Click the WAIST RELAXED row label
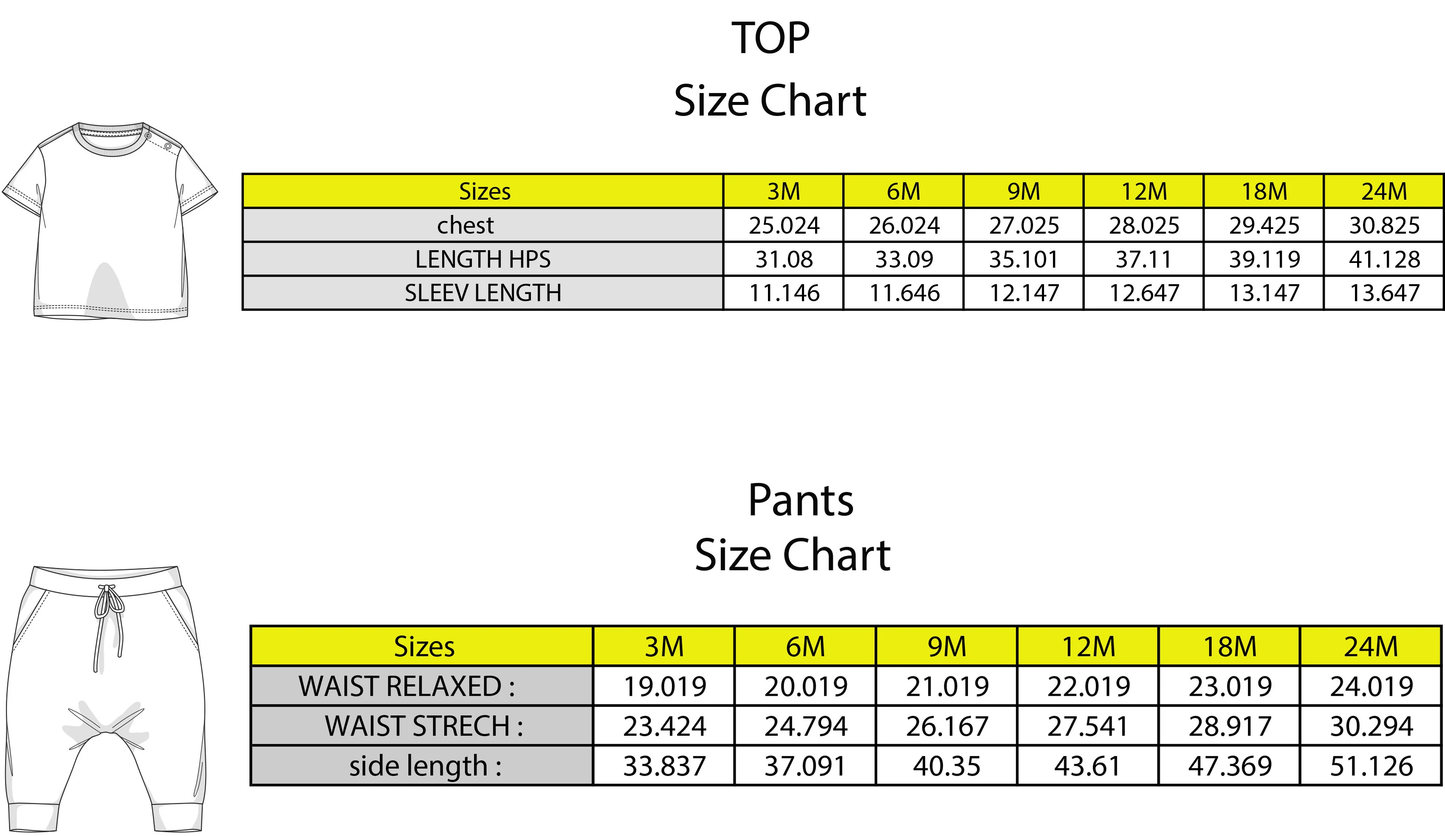This screenshot has height=836, width=1445. click(407, 686)
